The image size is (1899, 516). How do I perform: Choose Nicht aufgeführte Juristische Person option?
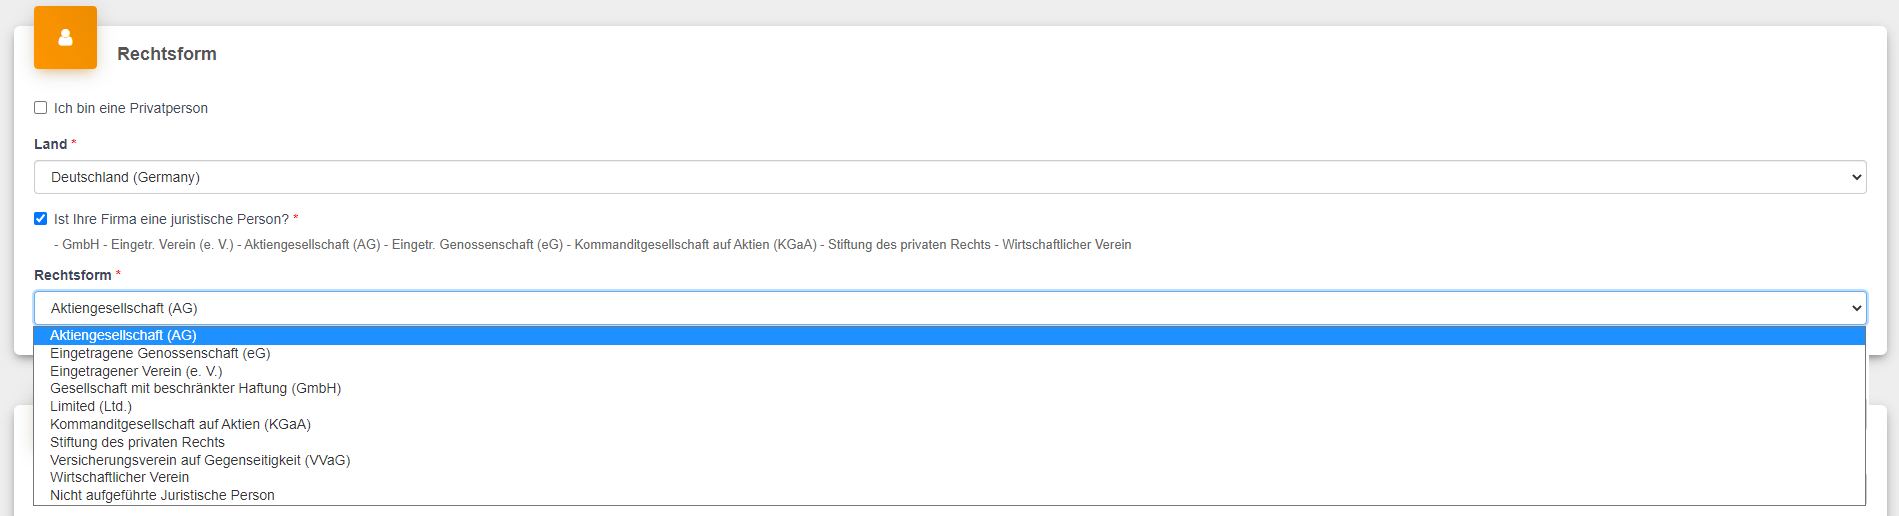[950, 495]
